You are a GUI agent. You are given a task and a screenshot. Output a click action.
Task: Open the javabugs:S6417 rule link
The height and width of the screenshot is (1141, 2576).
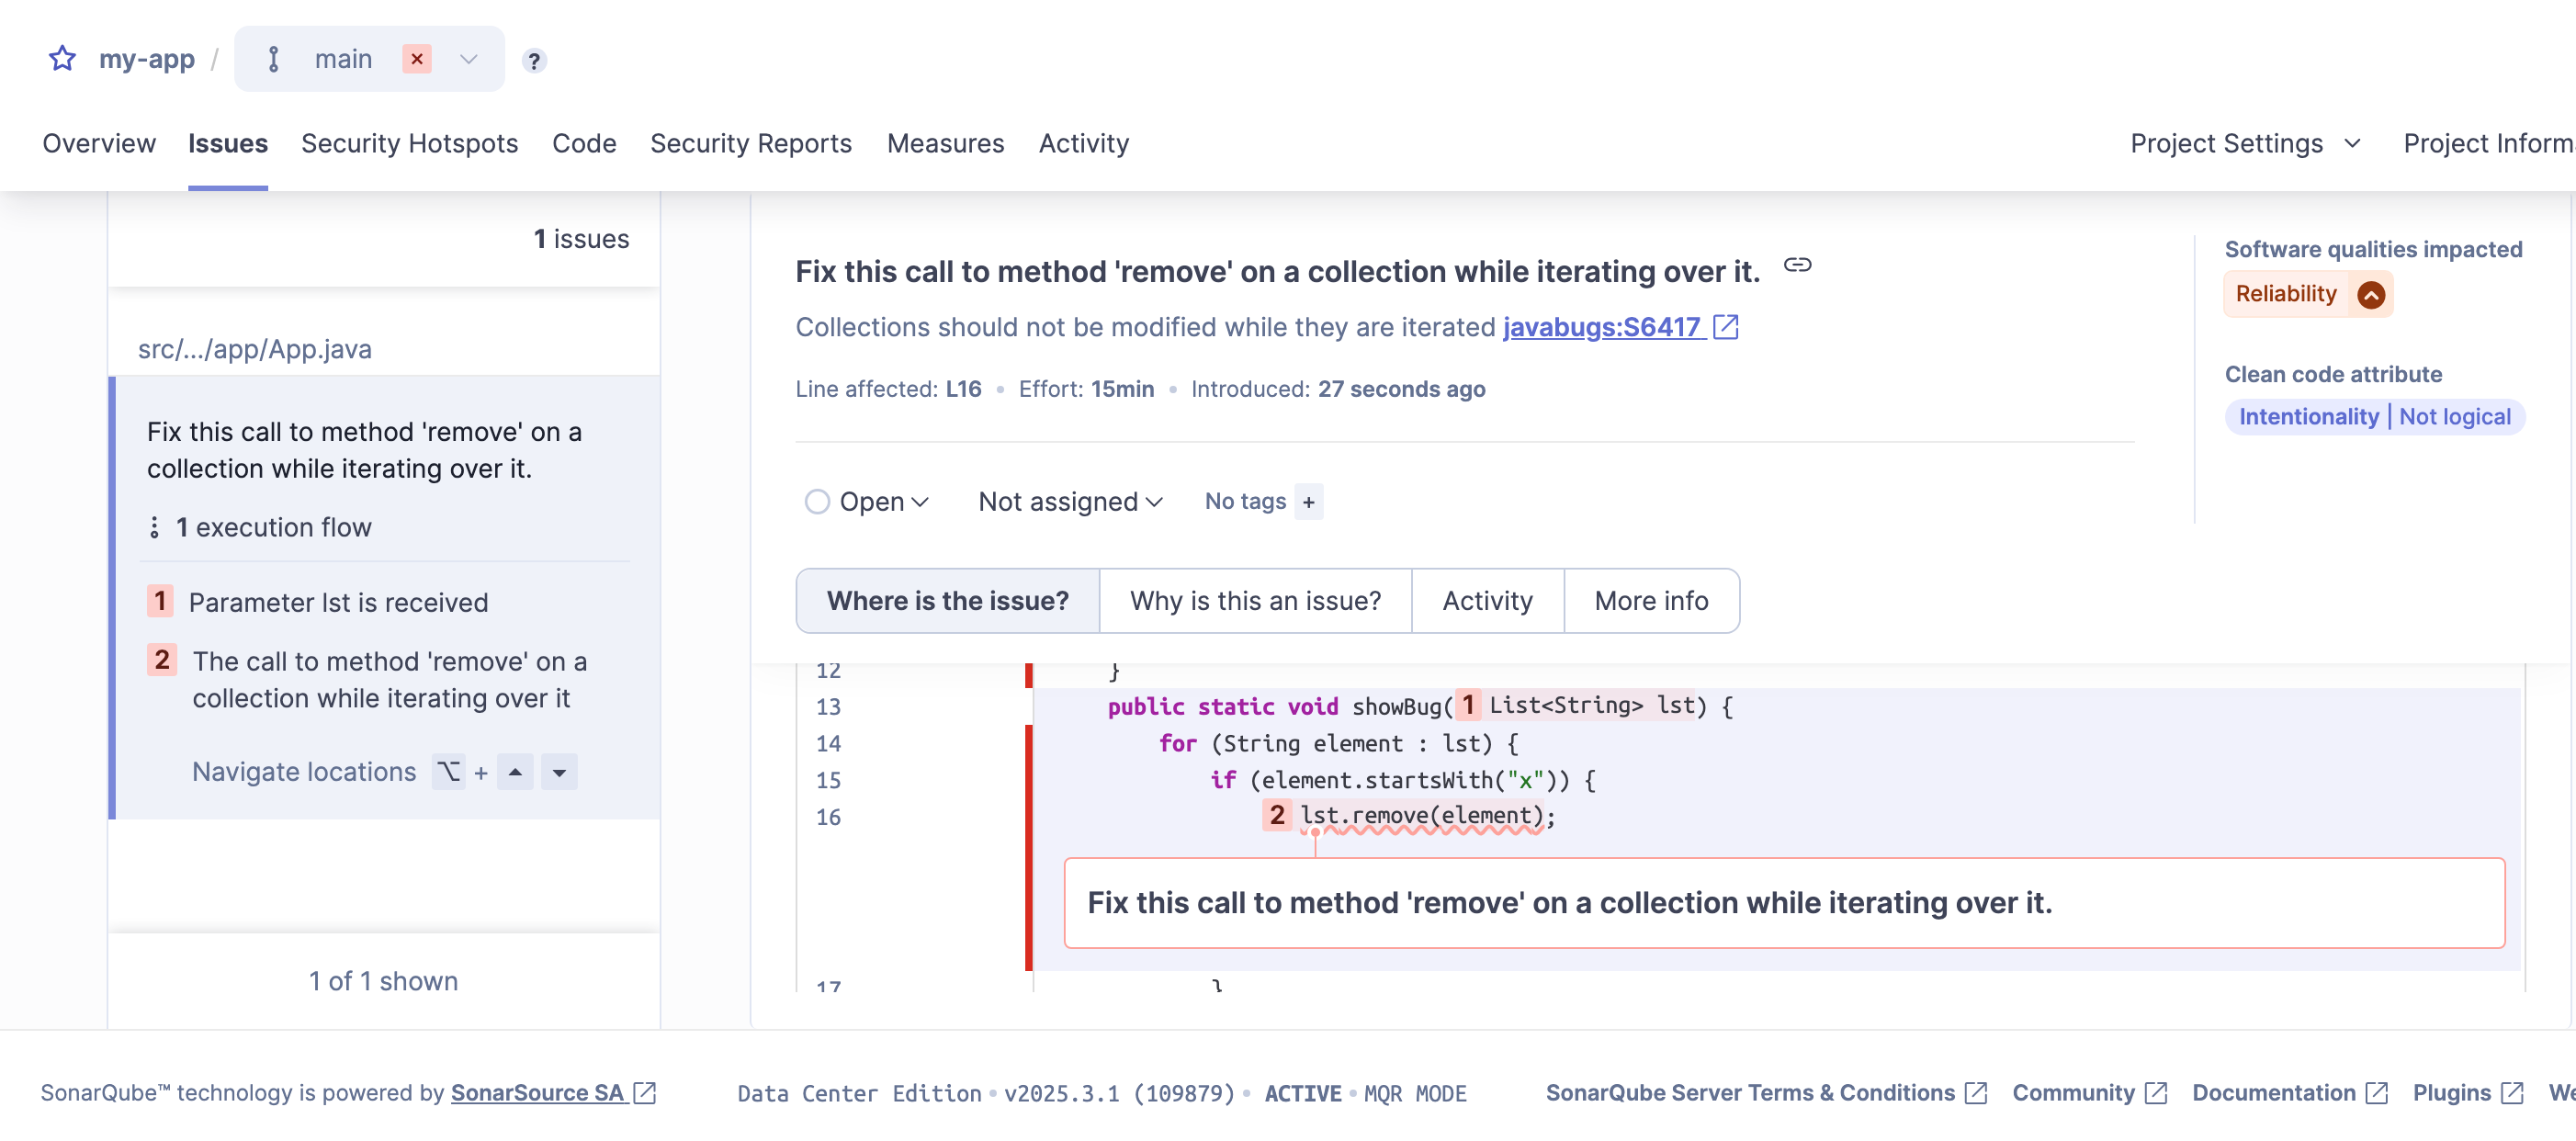pyautogui.click(x=1601, y=327)
